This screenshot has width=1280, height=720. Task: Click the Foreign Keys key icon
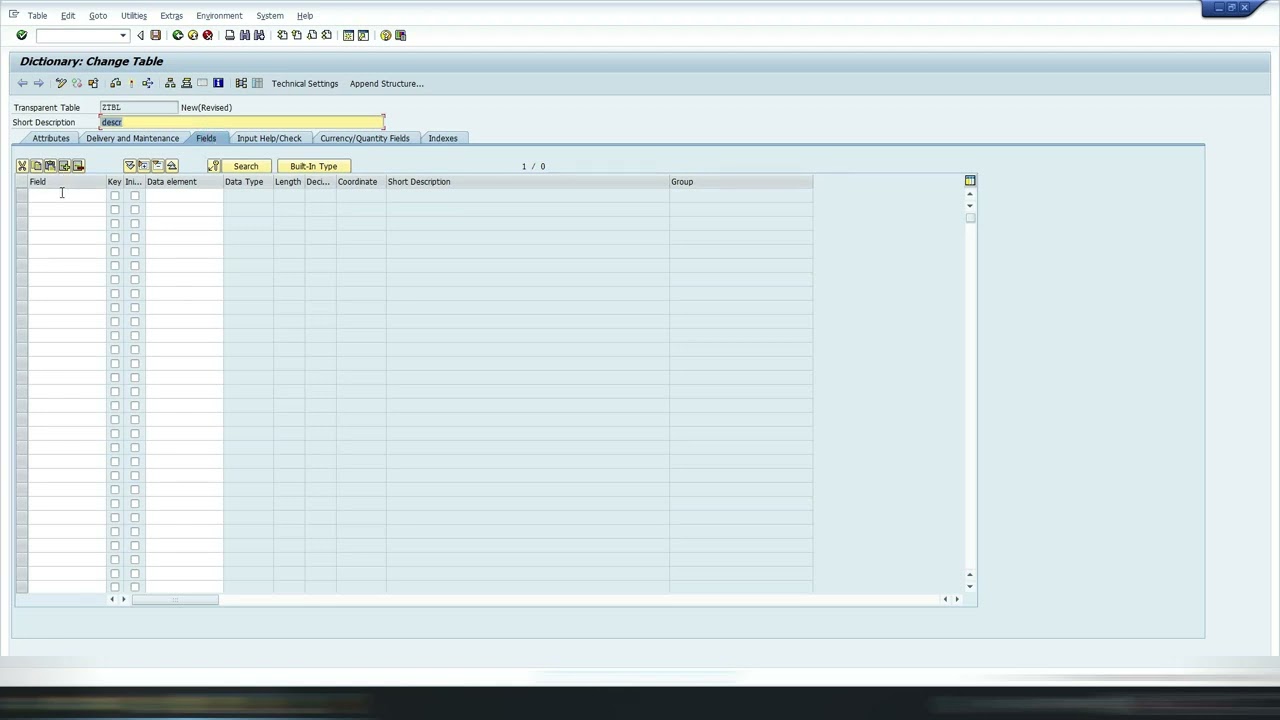pos(214,166)
